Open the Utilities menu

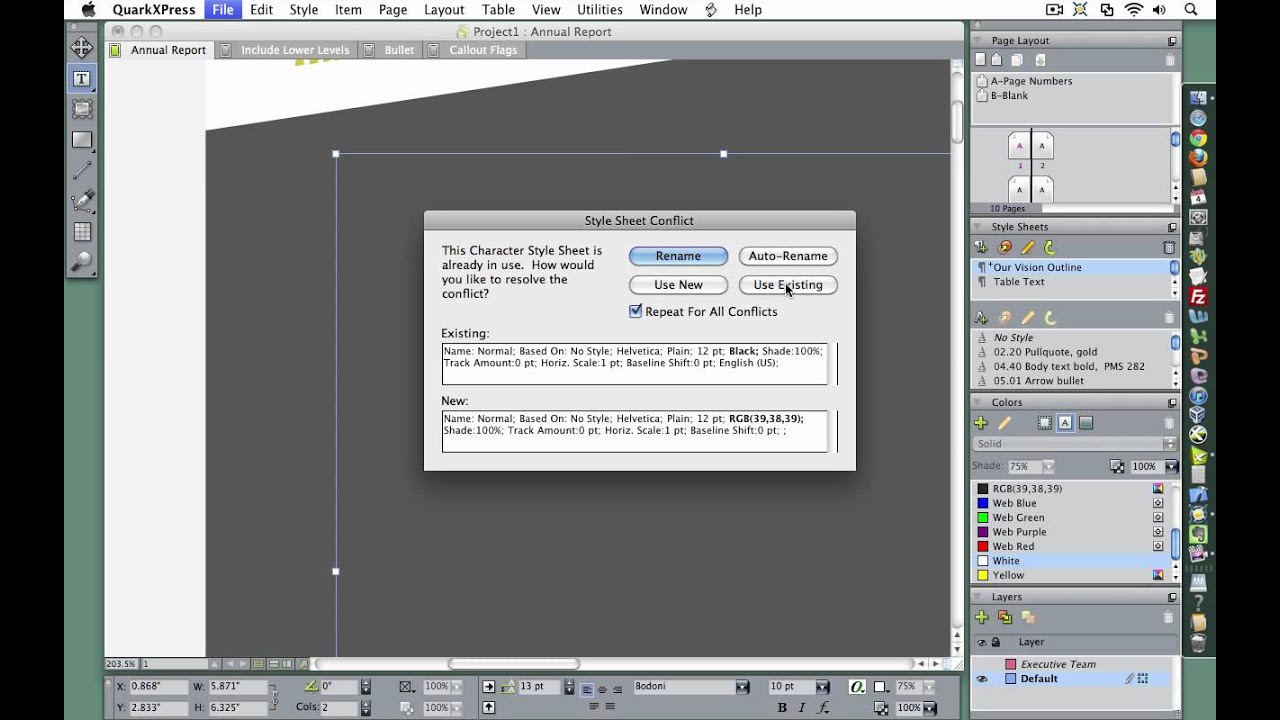[x=600, y=9]
